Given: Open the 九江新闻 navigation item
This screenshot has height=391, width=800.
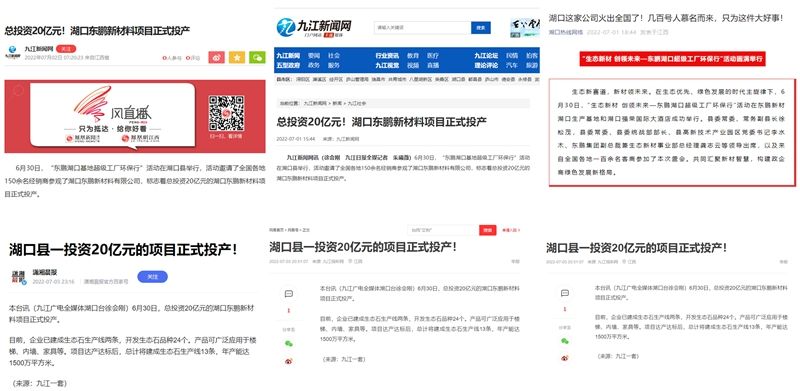Looking at the screenshot, I should pyautogui.click(x=288, y=55).
